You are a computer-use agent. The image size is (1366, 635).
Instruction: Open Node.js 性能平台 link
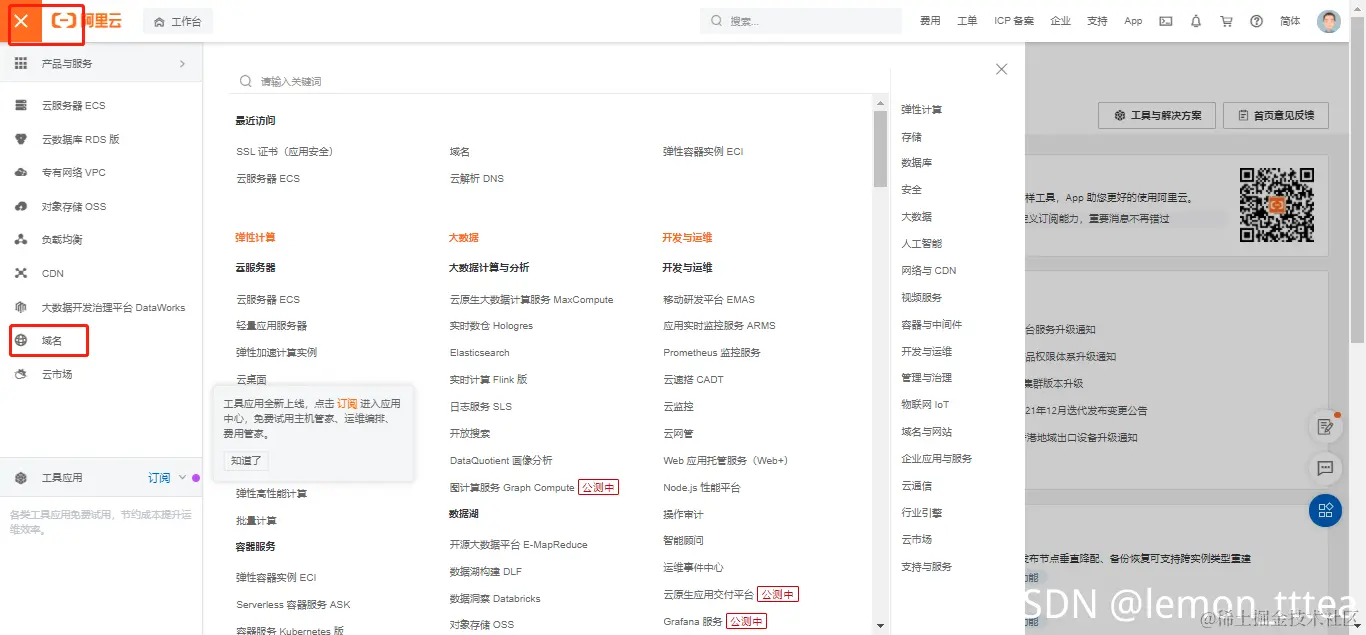pos(702,488)
